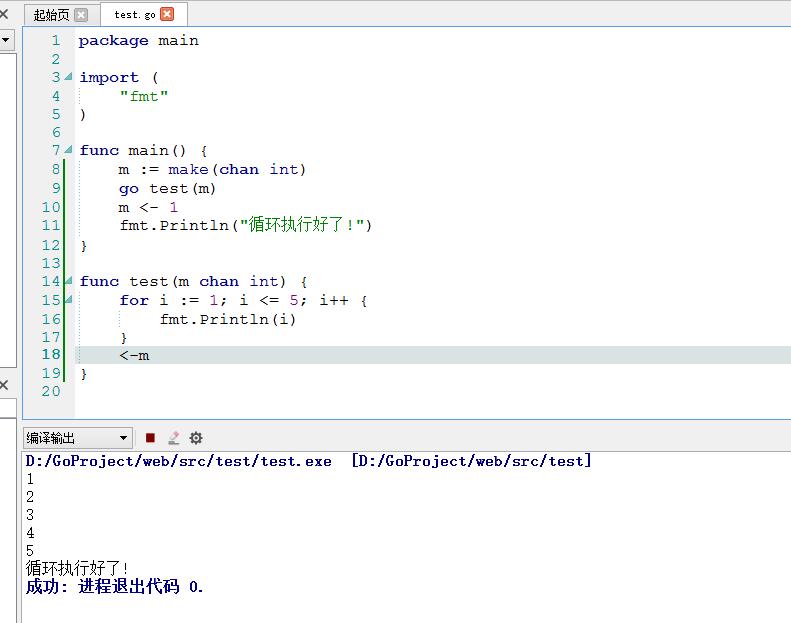Click output line showing '3'
Image resolution: width=791 pixels, height=623 pixels.
(x=30, y=515)
